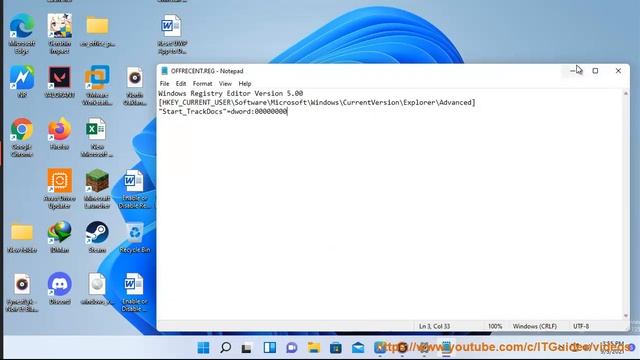
Task: Click "Windows (CRLF)" in the status bar
Action: (535, 326)
